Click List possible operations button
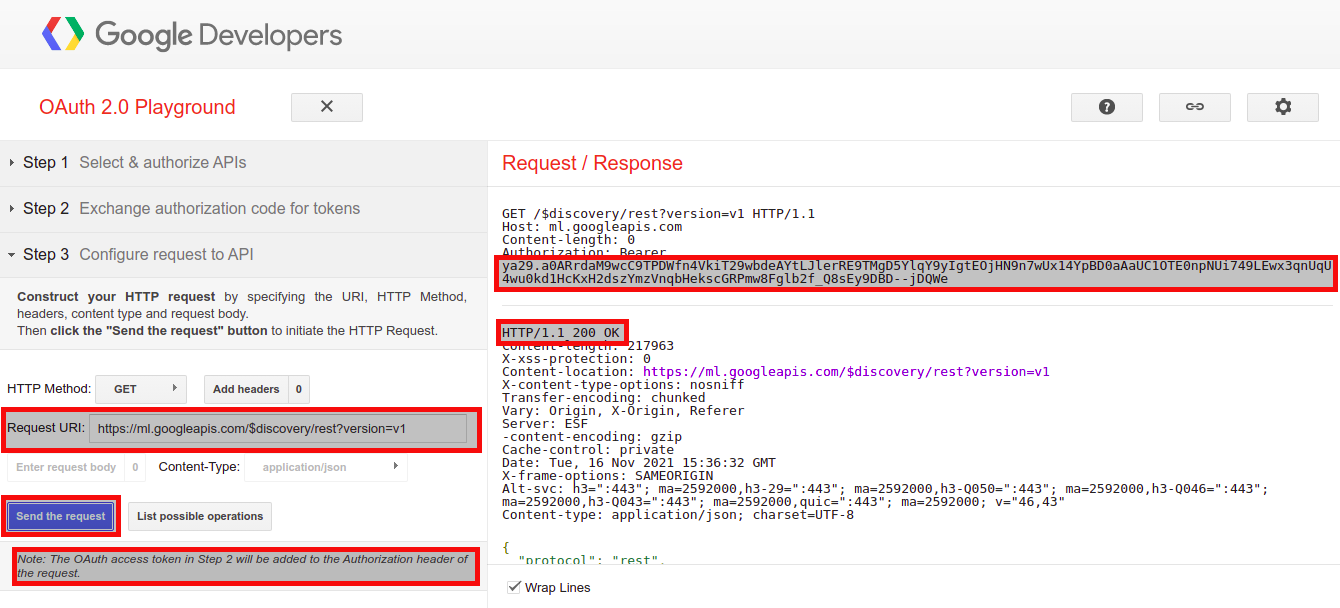This screenshot has height=608, width=1340. point(200,516)
